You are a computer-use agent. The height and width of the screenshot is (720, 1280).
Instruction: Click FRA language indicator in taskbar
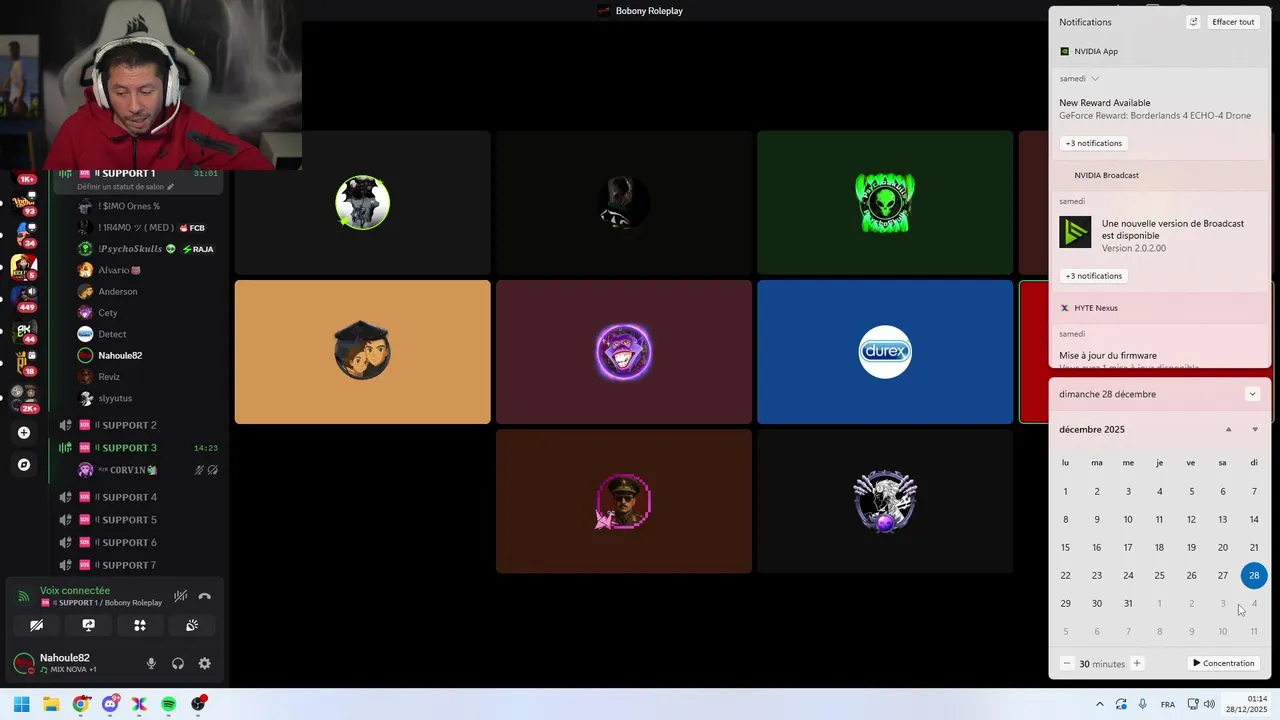(1168, 704)
